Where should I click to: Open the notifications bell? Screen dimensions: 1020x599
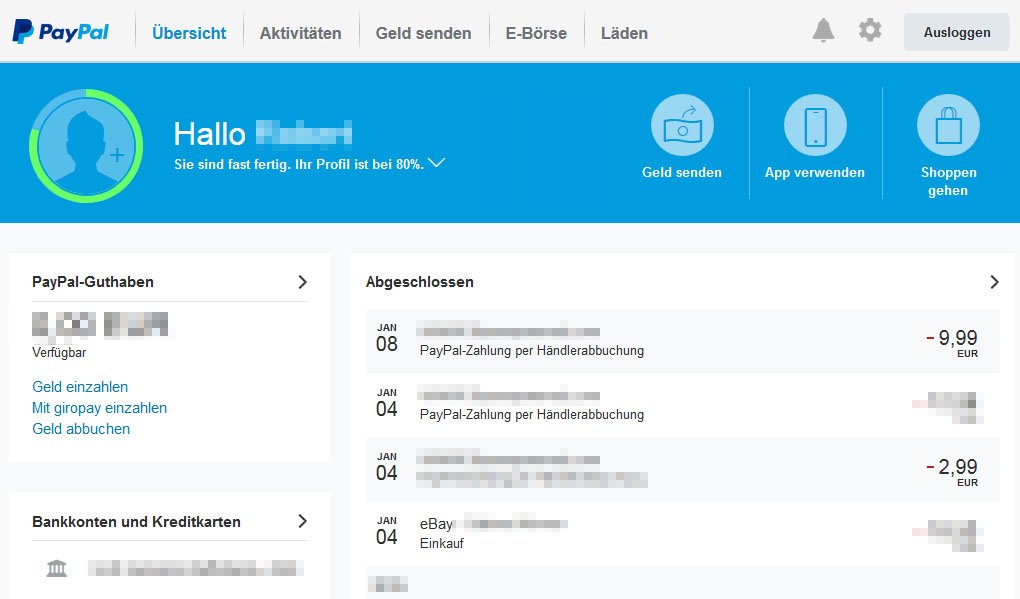pyautogui.click(x=823, y=31)
